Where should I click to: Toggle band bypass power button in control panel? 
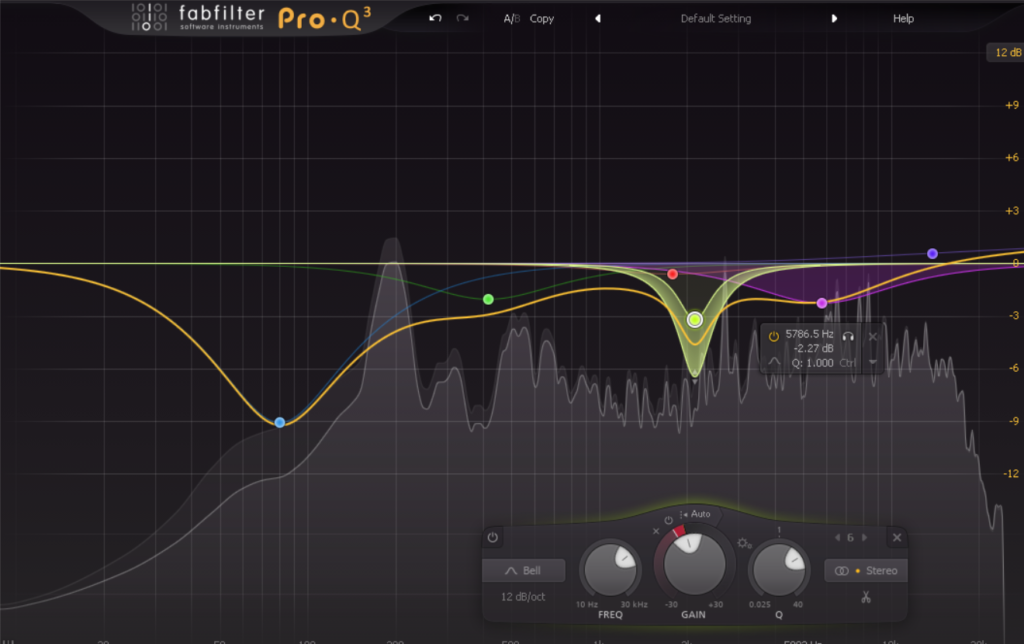(492, 538)
